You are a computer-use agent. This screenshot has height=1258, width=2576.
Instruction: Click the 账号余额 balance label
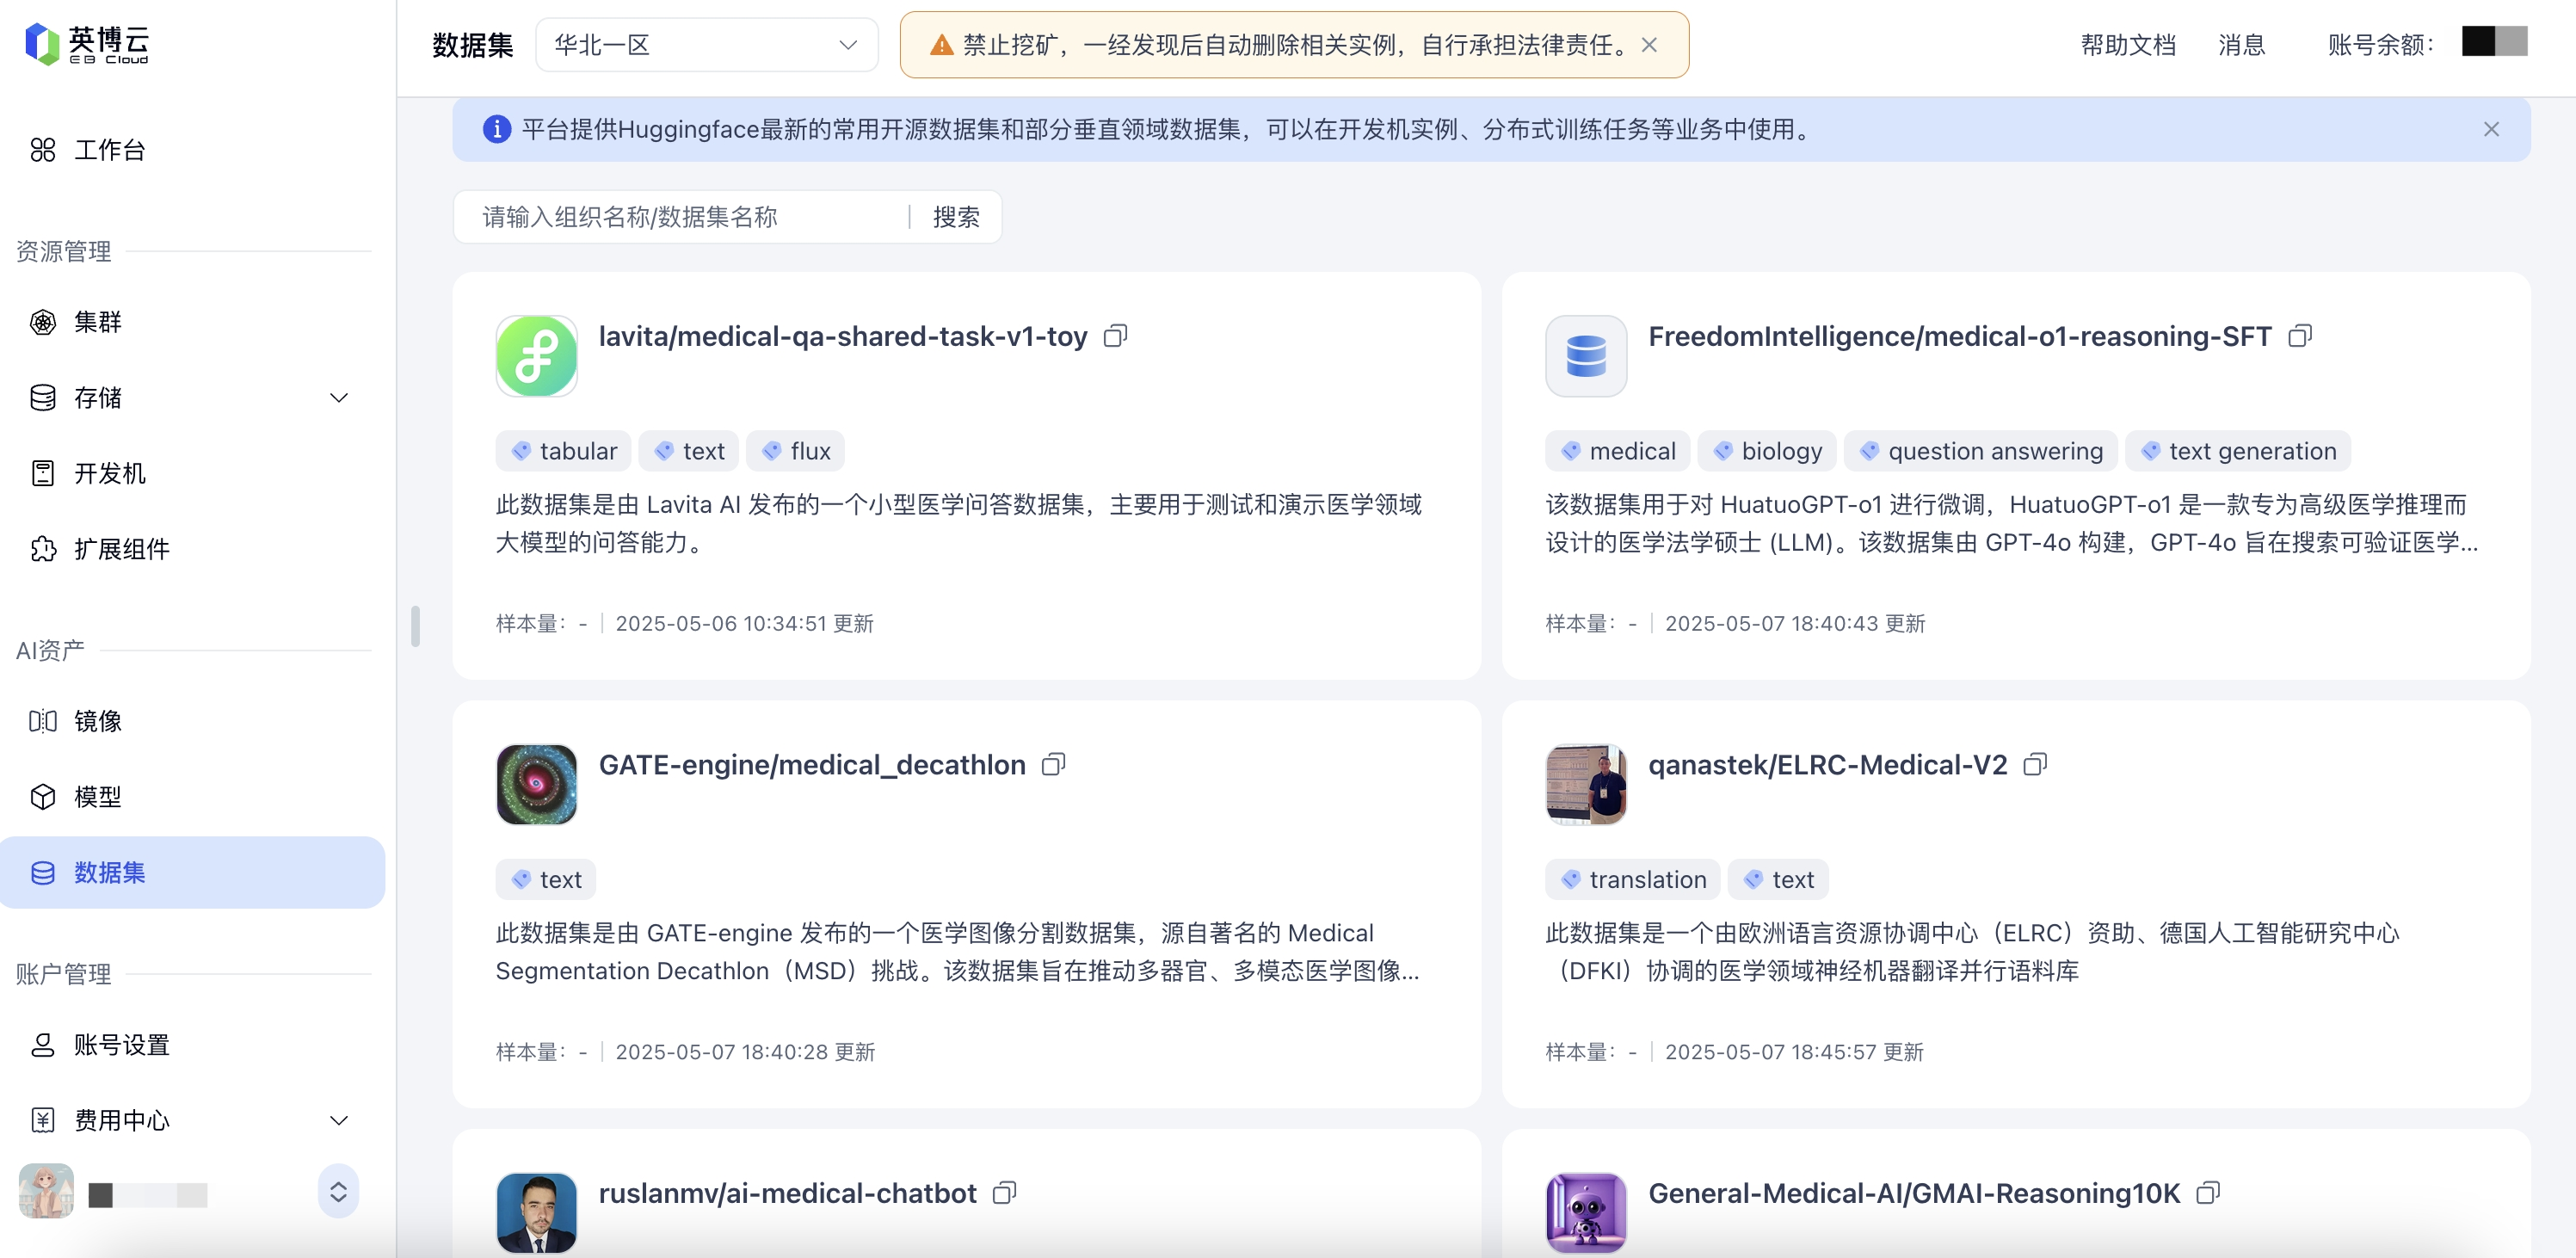tap(2381, 45)
